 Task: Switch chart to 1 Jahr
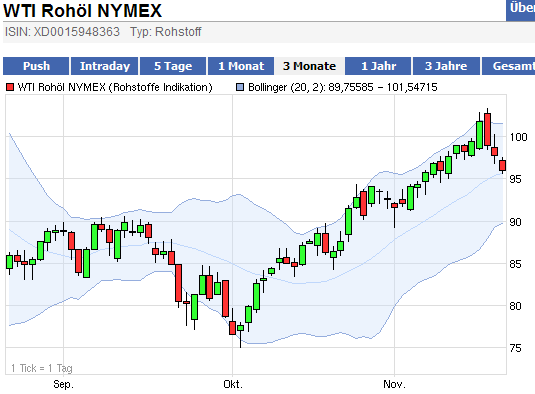tap(378, 66)
